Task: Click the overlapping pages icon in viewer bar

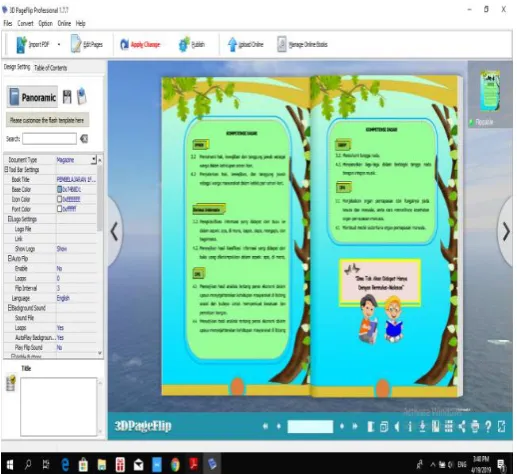Action: tap(384, 426)
